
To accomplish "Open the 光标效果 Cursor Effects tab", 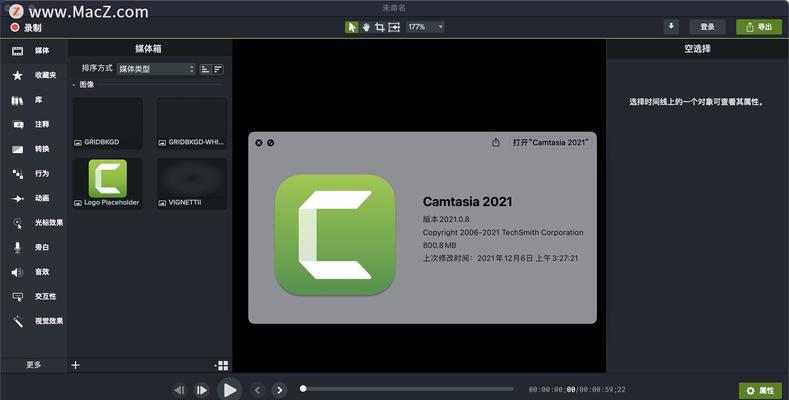I will pos(33,222).
